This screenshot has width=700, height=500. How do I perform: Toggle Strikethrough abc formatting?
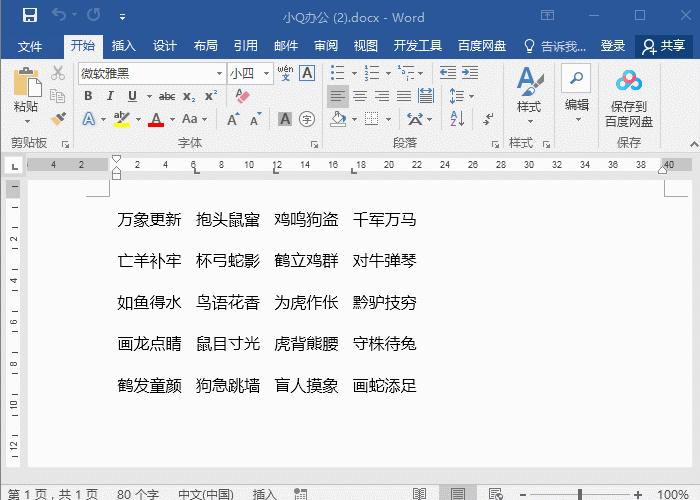pyautogui.click(x=167, y=96)
